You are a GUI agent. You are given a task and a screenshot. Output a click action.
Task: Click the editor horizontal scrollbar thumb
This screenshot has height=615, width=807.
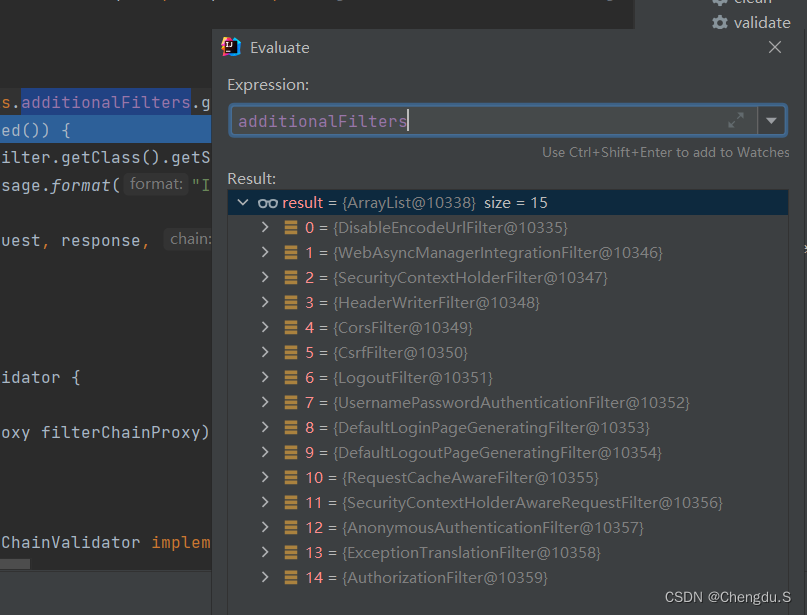tap(15, 564)
